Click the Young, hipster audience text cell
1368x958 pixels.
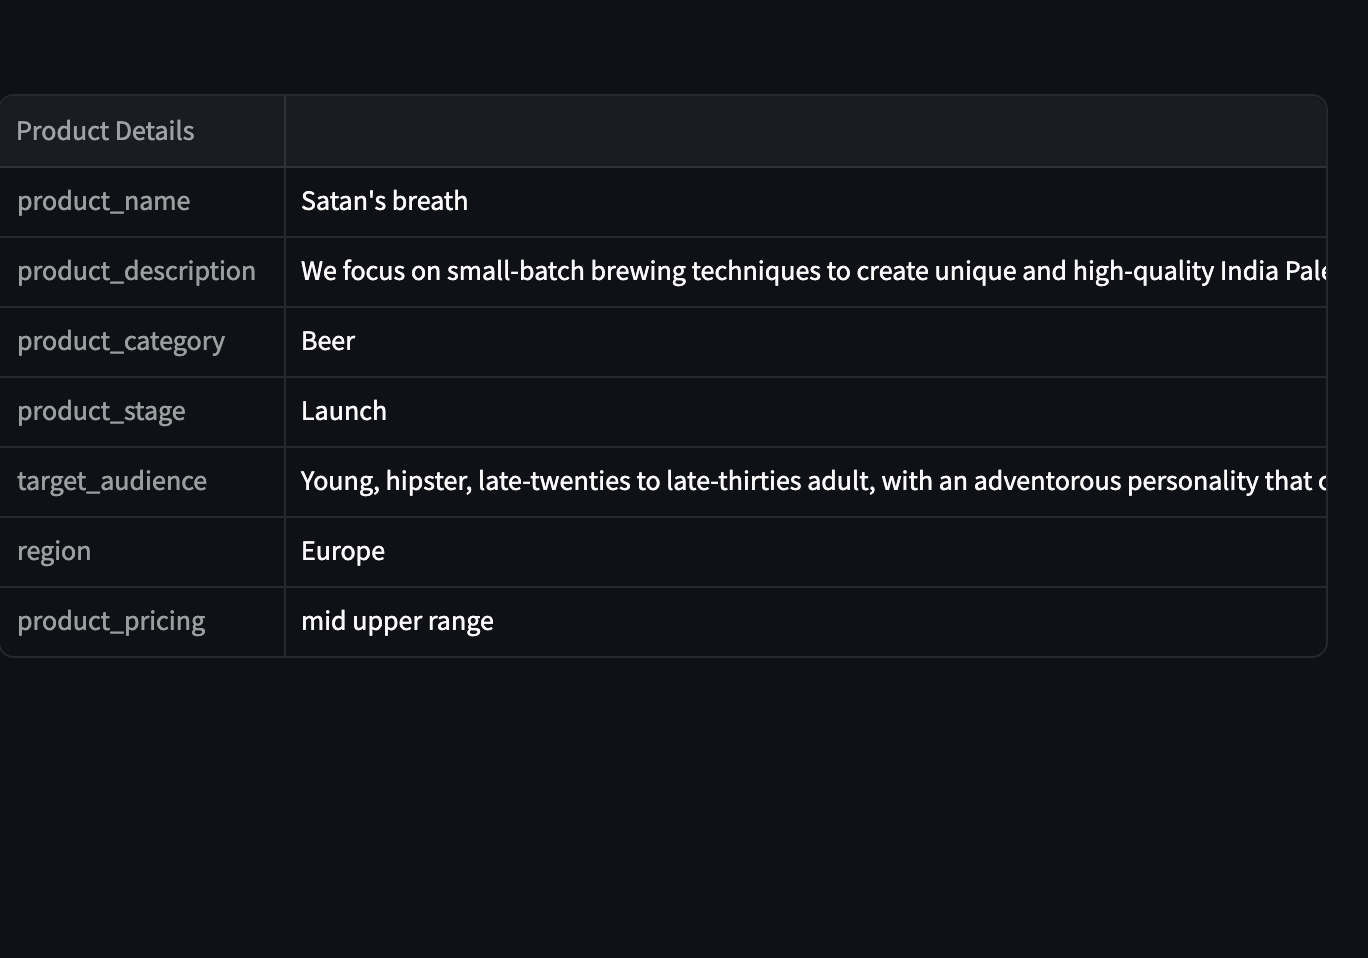pyautogui.click(x=806, y=482)
